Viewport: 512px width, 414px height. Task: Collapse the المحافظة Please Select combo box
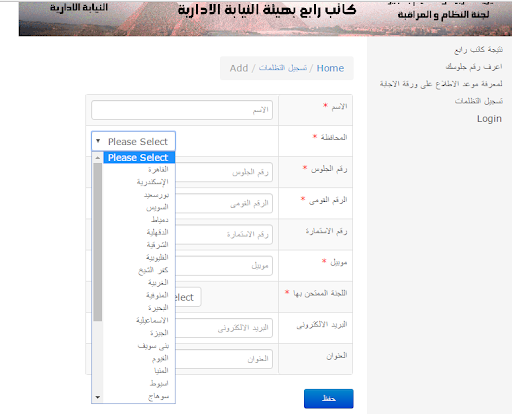[133, 141]
